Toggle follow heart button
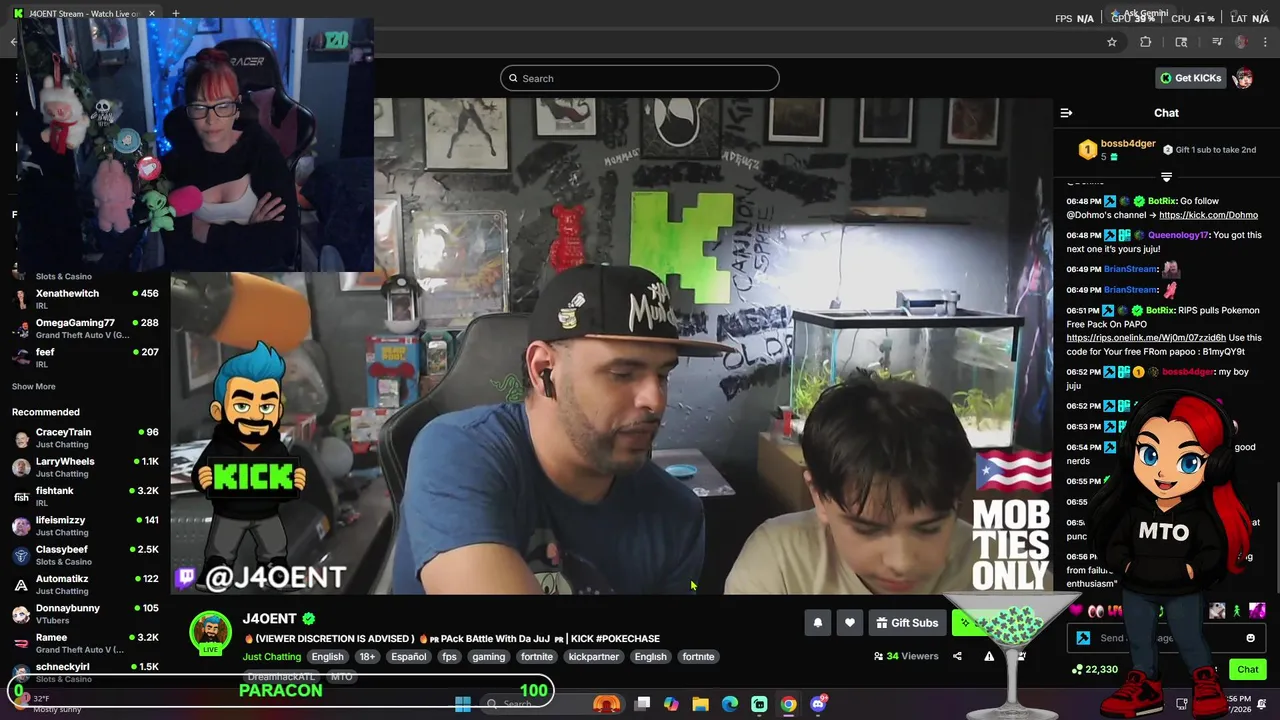This screenshot has width=1280, height=720. [x=850, y=623]
